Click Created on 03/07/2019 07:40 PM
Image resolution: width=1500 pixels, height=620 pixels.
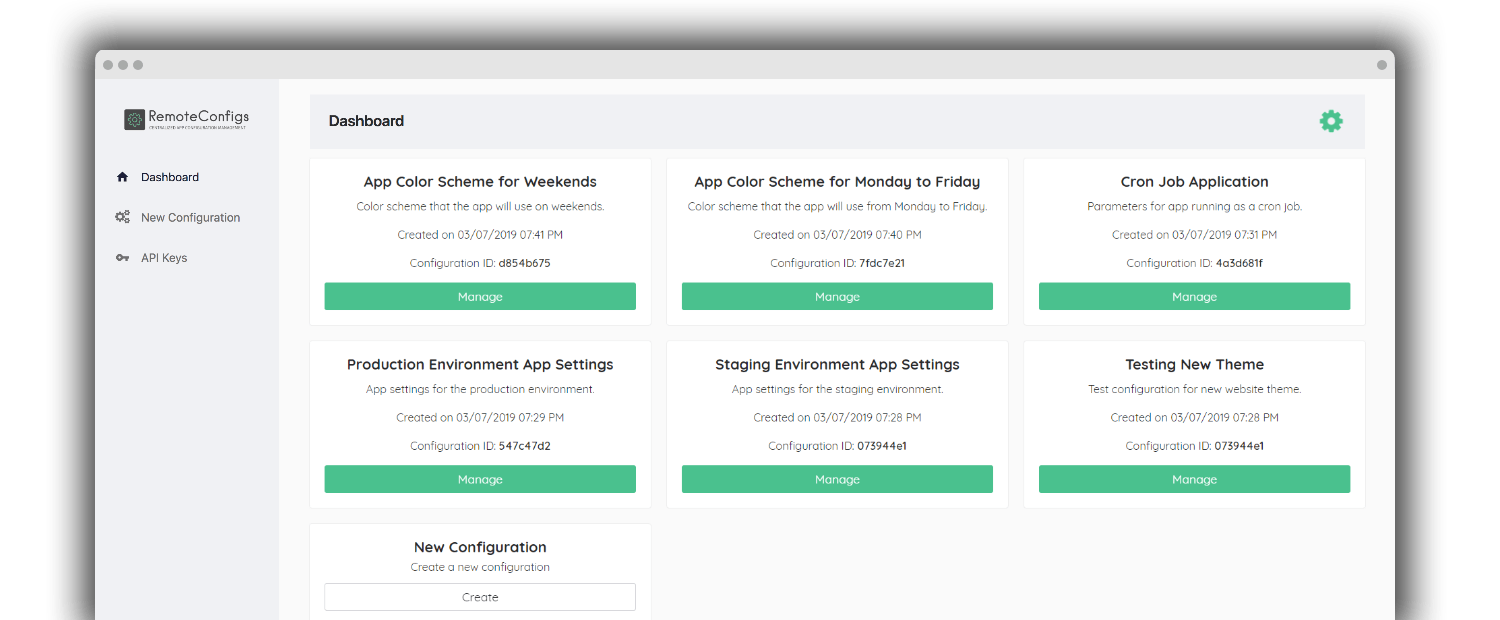click(x=837, y=235)
